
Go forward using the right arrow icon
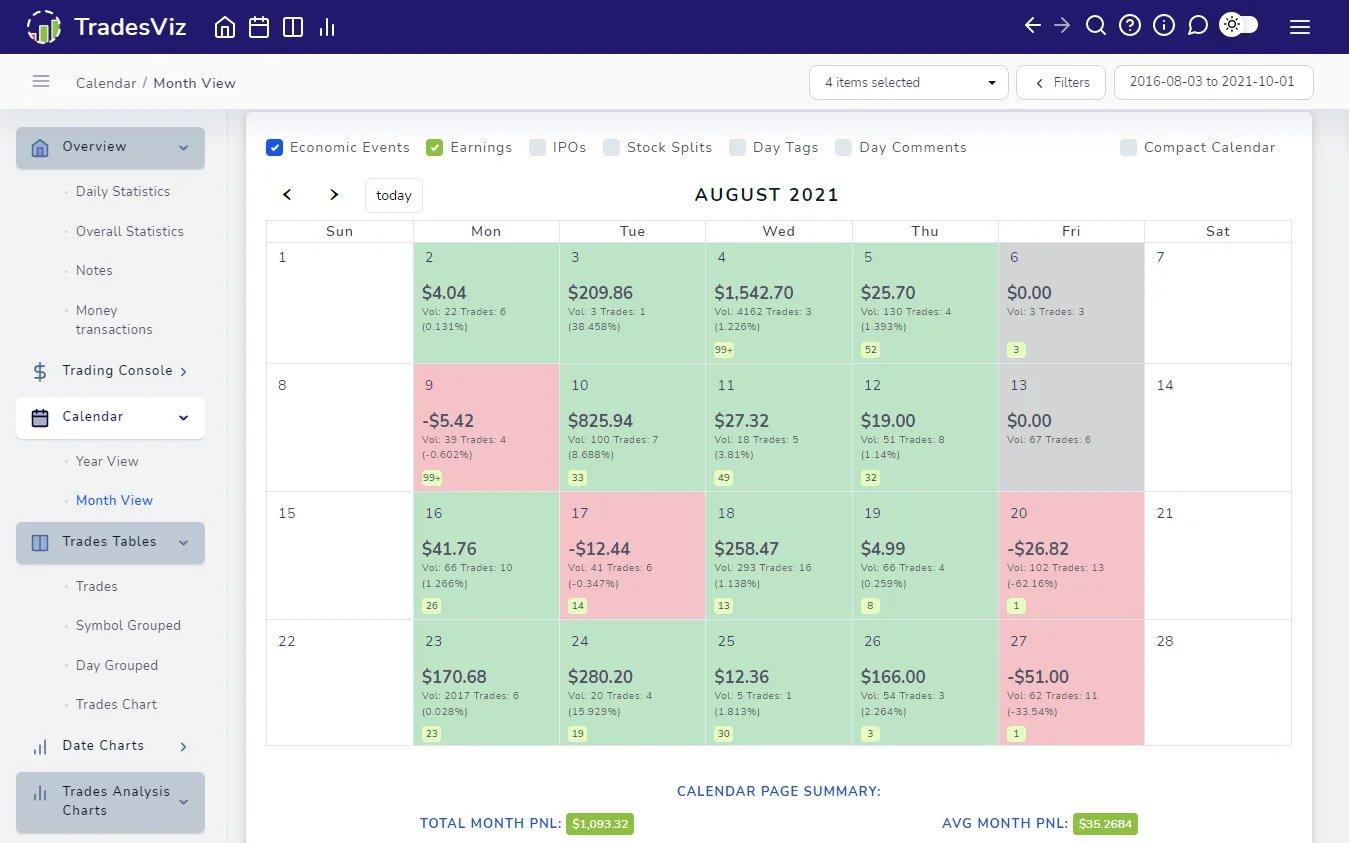coord(1062,26)
